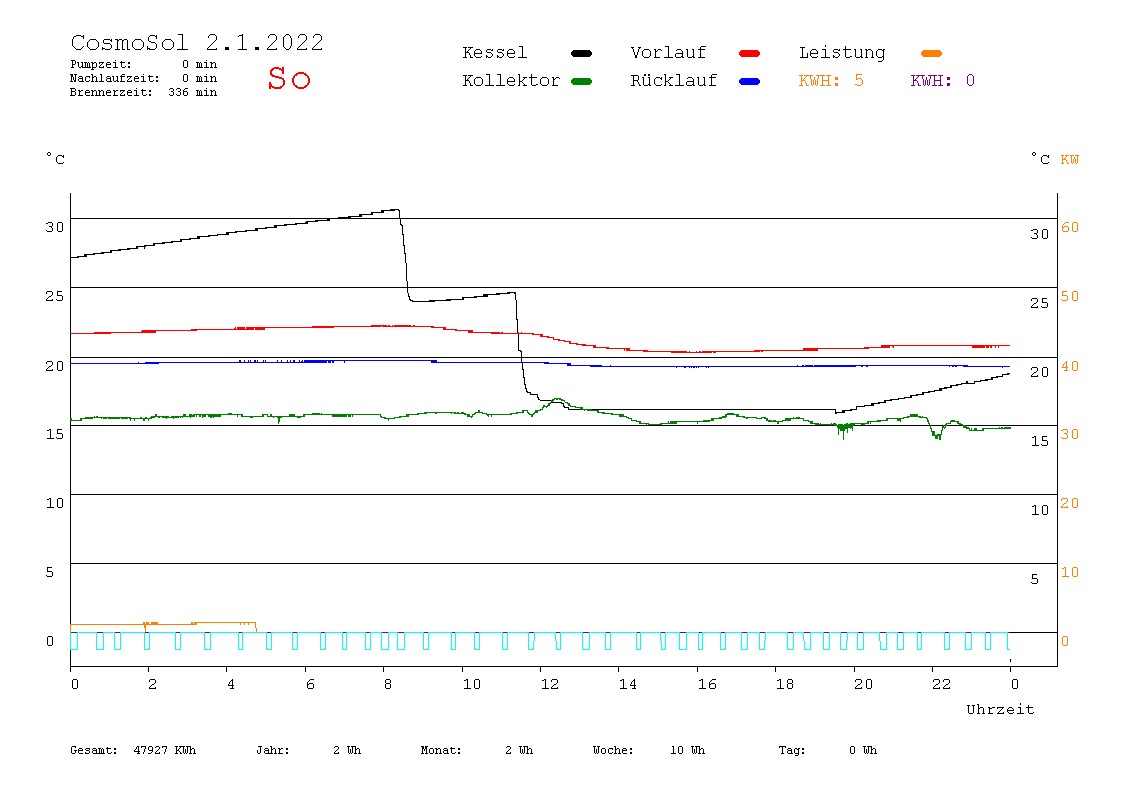This screenshot has width=1148, height=812.
Task: Click the 'Gesamt:' label
Action: [x=94, y=750]
